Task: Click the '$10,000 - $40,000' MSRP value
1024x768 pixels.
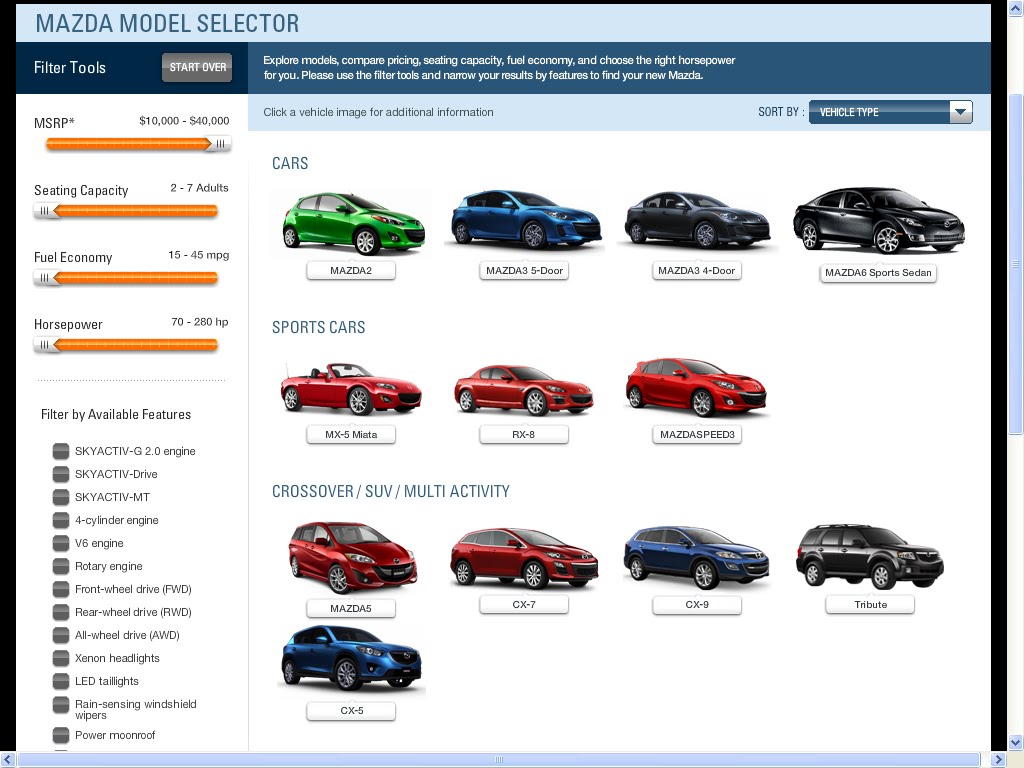Action: pyautogui.click(x=184, y=121)
